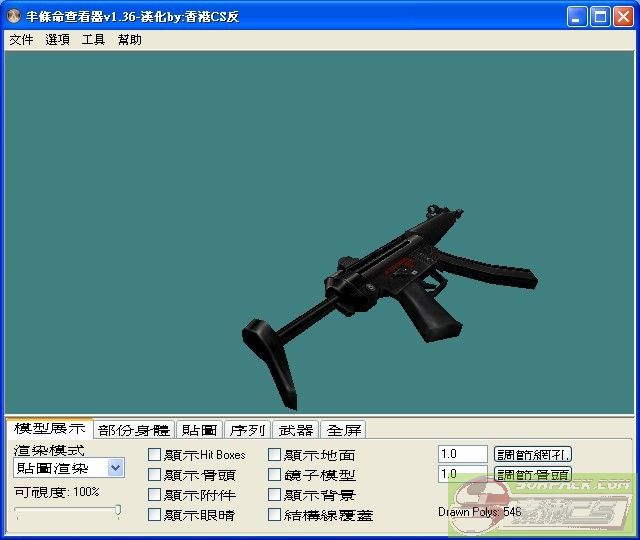Click the value field beside 調節網孔
This screenshot has height=540, width=640.
tap(462, 454)
